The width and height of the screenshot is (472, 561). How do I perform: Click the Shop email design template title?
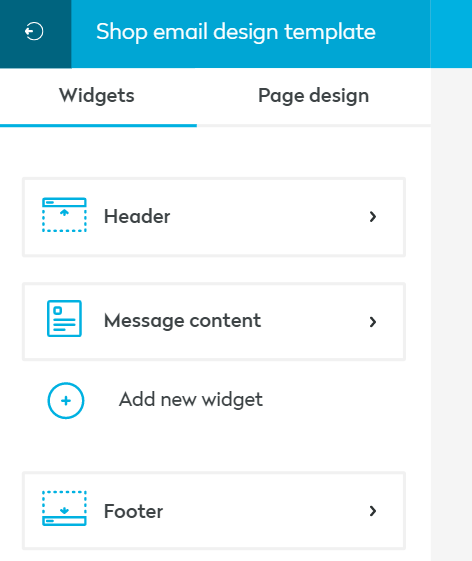click(236, 31)
